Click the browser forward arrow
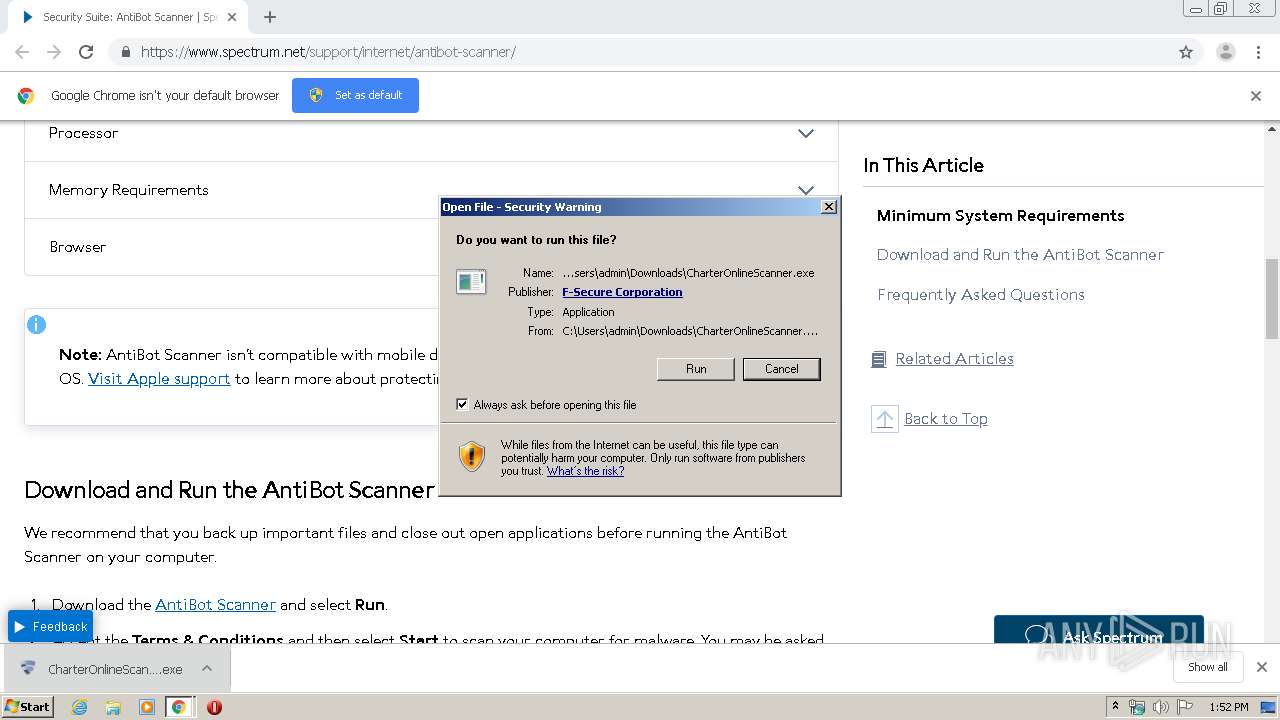 pos(54,52)
